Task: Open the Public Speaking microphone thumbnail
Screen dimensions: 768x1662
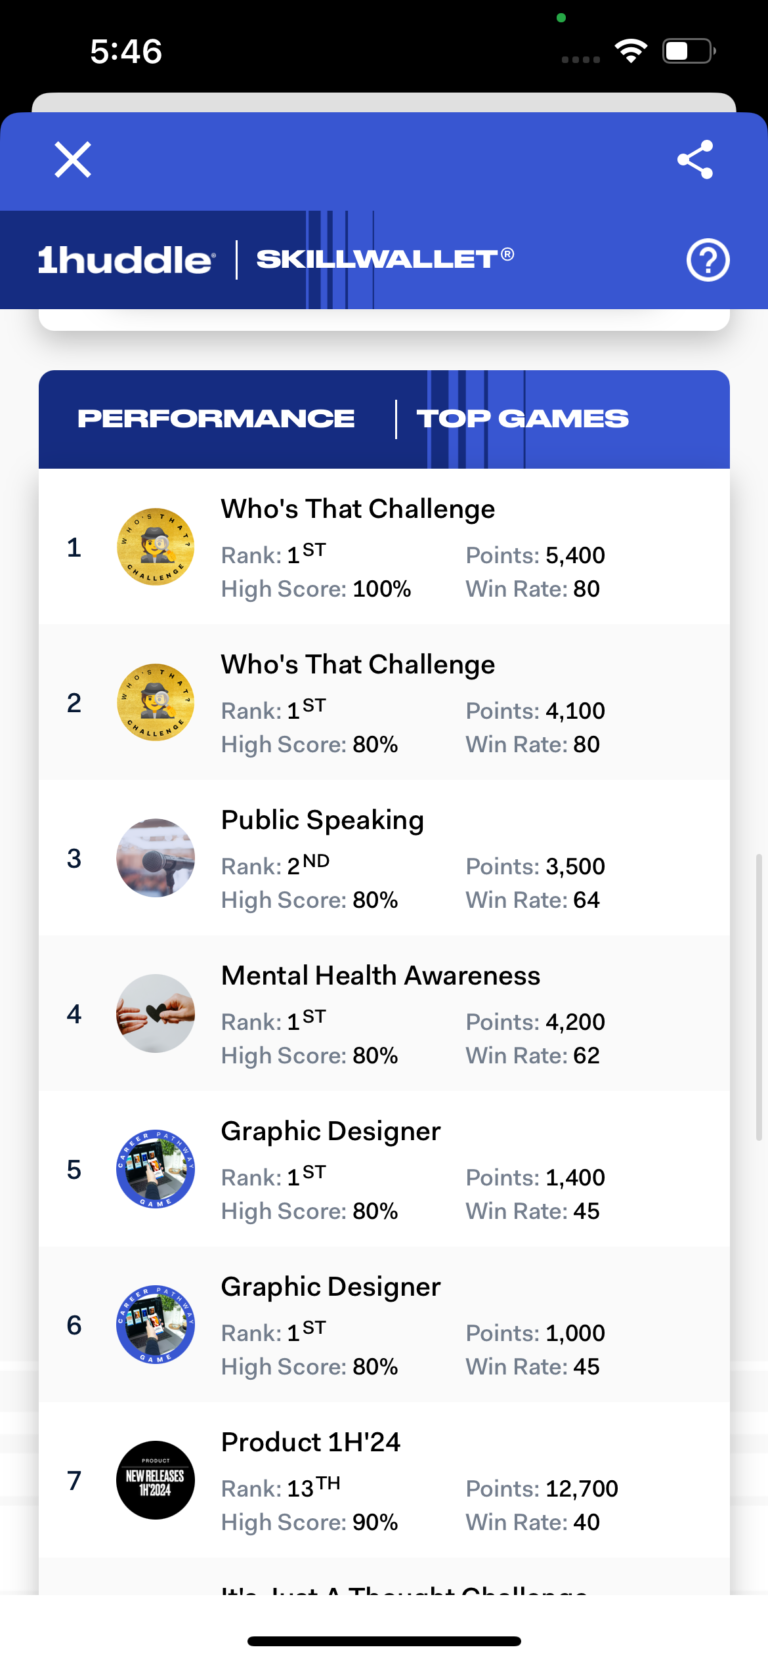Action: click(x=155, y=858)
